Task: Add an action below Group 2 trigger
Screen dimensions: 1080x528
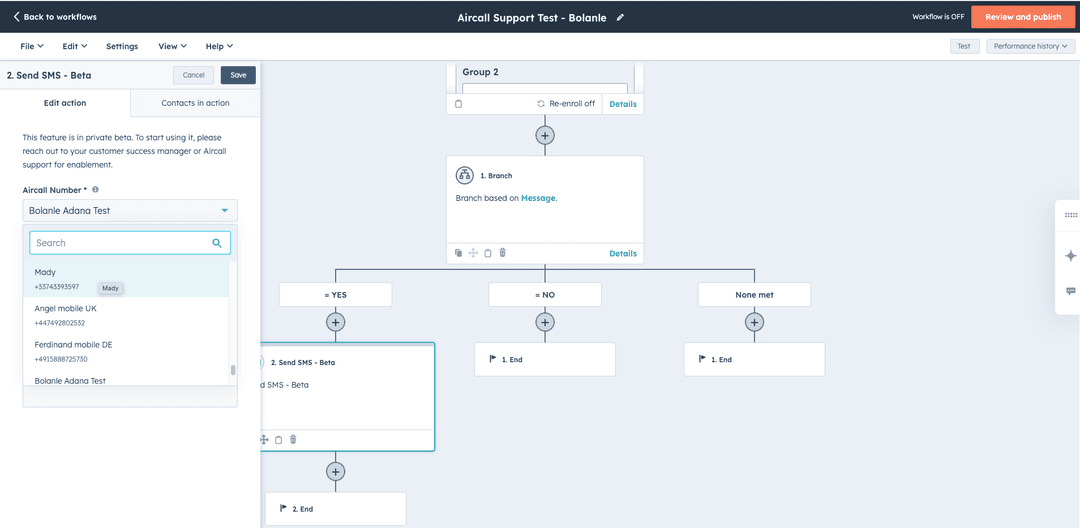Action: (x=544, y=135)
